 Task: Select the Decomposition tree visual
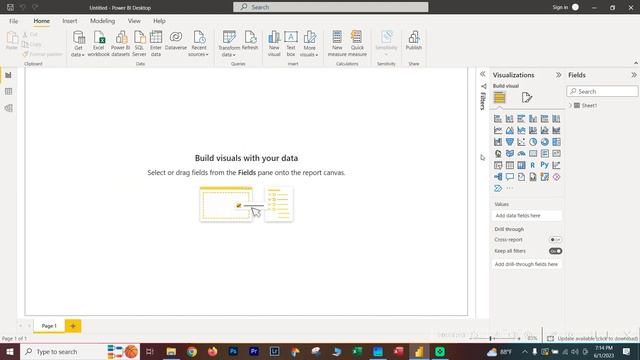498,177
